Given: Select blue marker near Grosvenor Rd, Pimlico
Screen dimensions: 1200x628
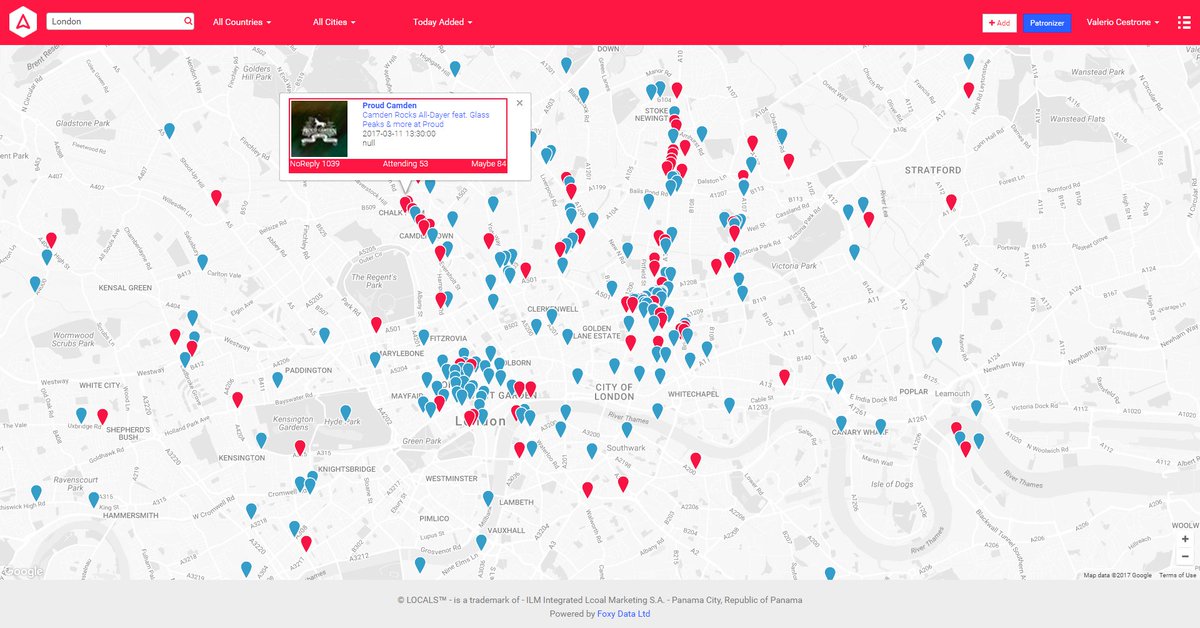Looking at the screenshot, I should click(419, 565).
